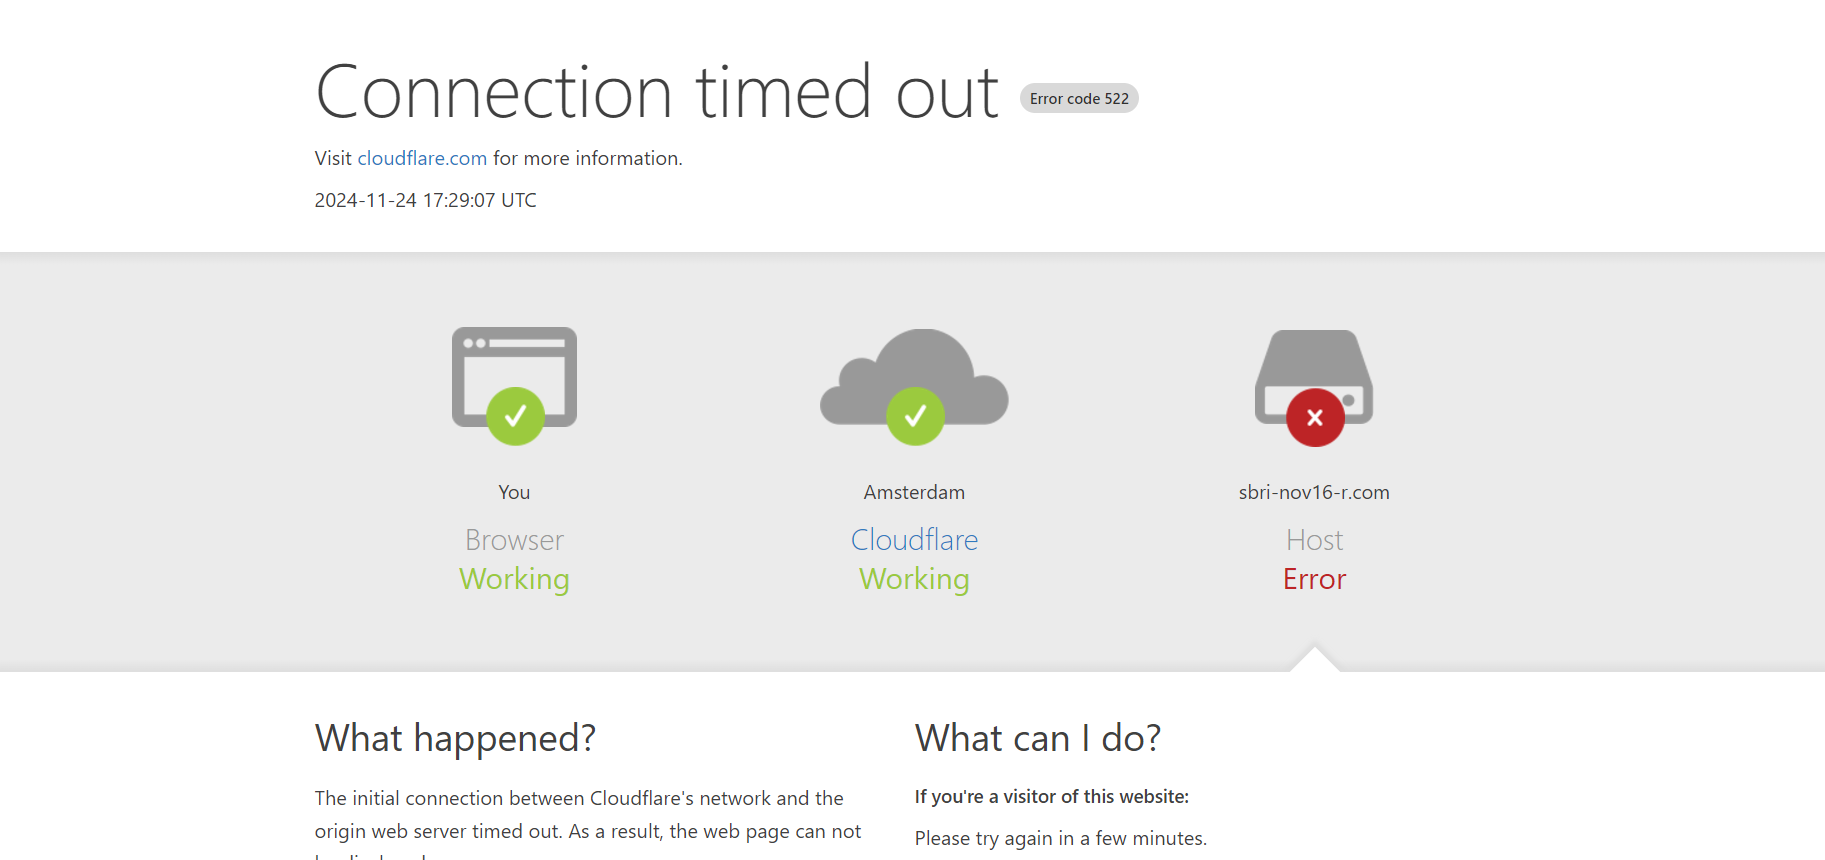Click the green checkmark on the browser icon
Image resolution: width=1825 pixels, height=860 pixels.
(515, 416)
